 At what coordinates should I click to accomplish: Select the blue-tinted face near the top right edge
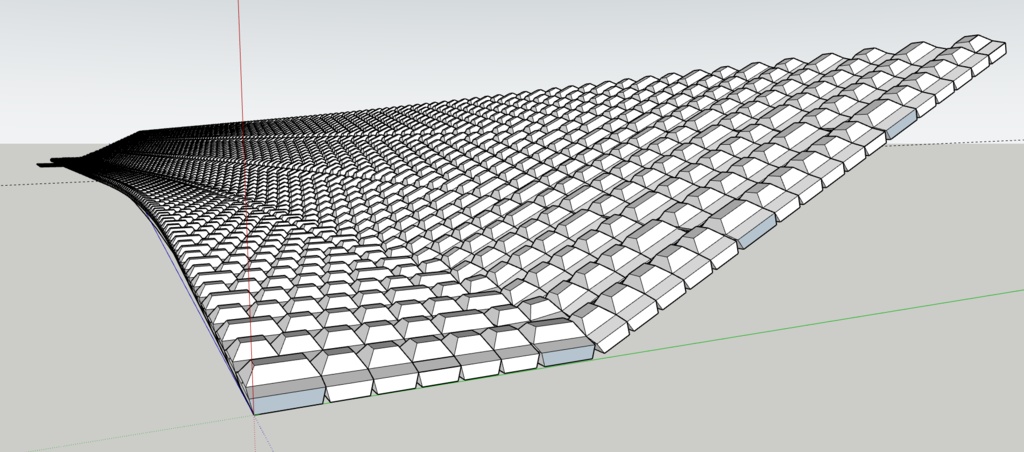(x=901, y=123)
